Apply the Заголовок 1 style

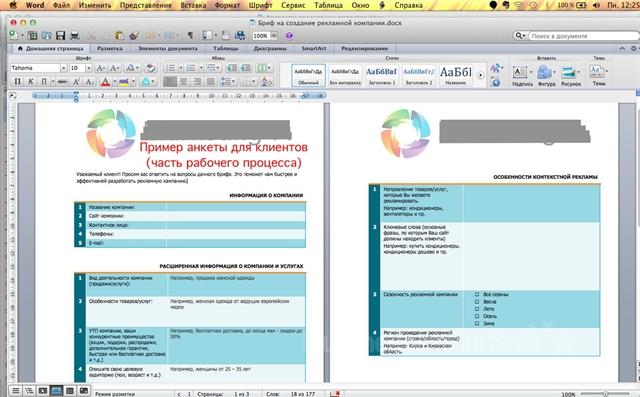coord(382,75)
